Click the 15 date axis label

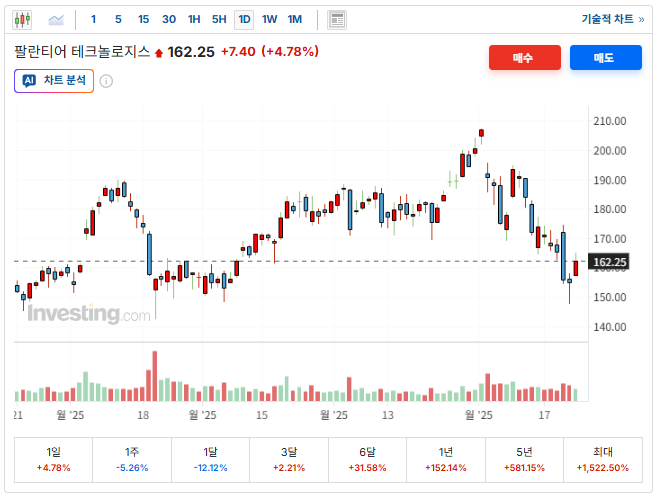262,415
